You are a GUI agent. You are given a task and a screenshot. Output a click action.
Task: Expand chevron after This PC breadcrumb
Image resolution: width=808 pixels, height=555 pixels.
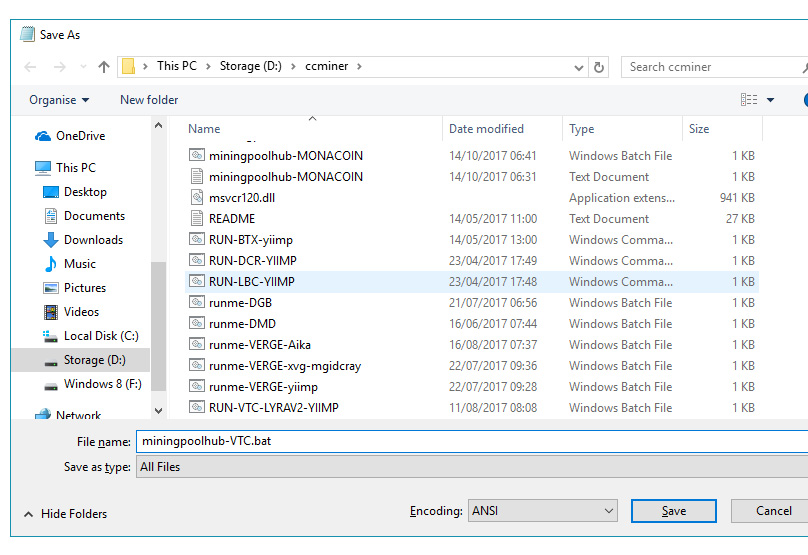point(208,66)
